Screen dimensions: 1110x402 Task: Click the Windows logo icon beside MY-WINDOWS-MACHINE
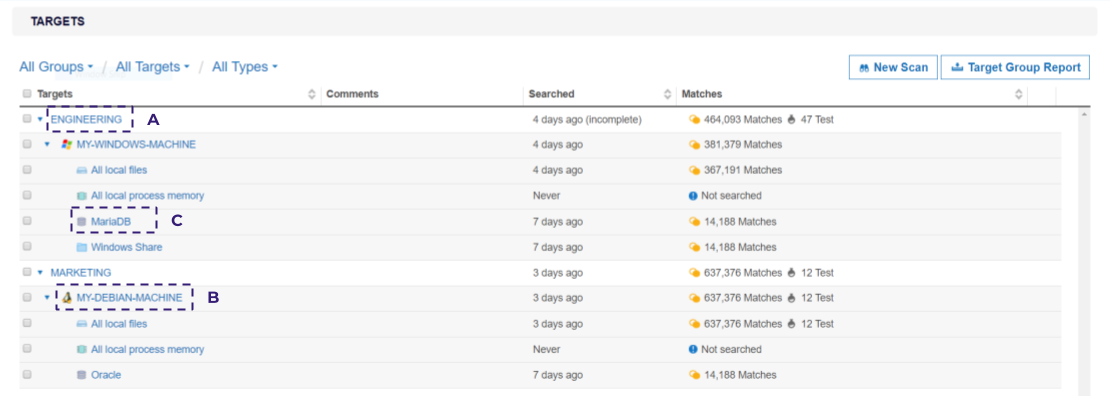(x=67, y=145)
